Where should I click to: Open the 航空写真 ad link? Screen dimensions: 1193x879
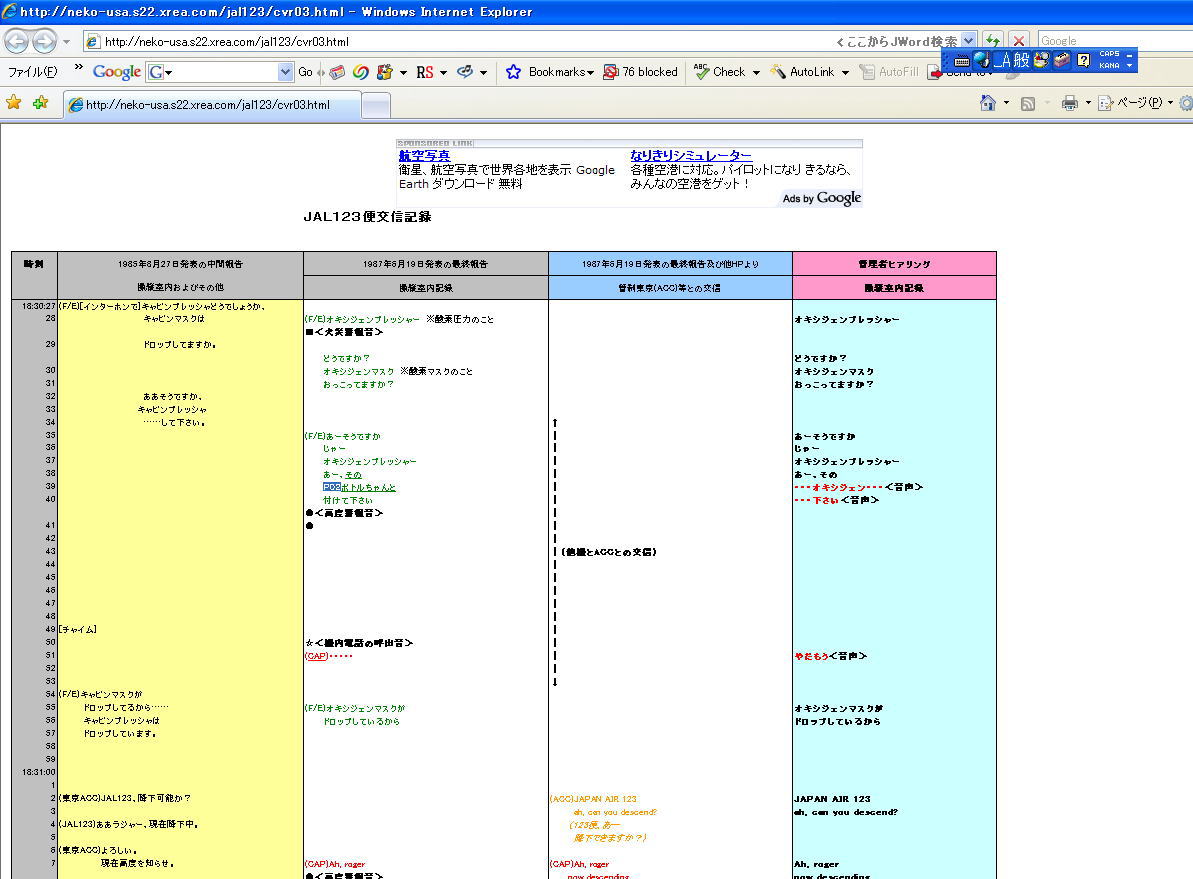tap(425, 155)
